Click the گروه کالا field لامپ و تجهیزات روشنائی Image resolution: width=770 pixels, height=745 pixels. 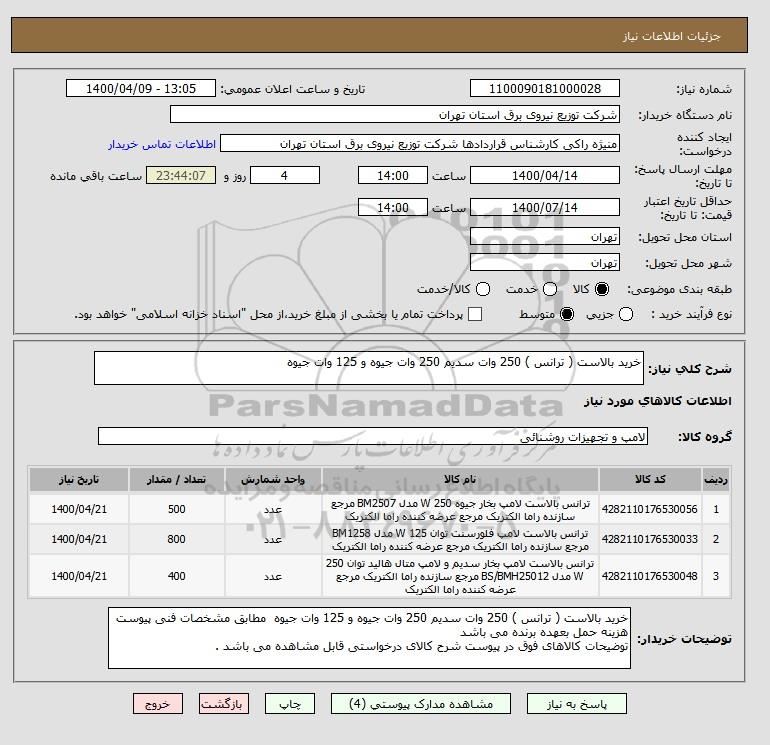point(373,436)
